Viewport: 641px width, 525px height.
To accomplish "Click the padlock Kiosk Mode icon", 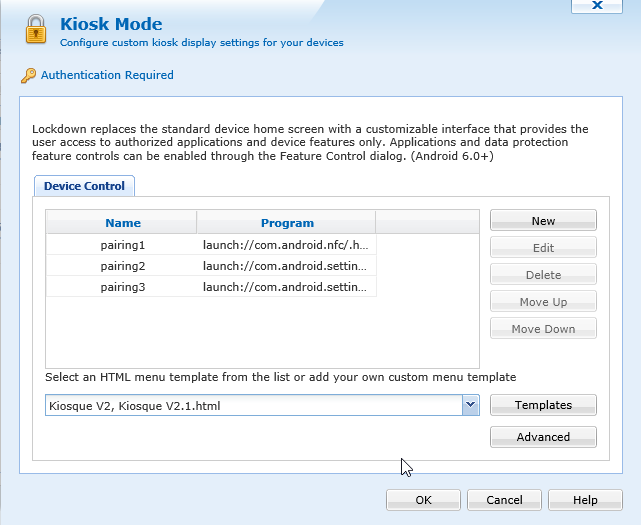I will pos(36,30).
